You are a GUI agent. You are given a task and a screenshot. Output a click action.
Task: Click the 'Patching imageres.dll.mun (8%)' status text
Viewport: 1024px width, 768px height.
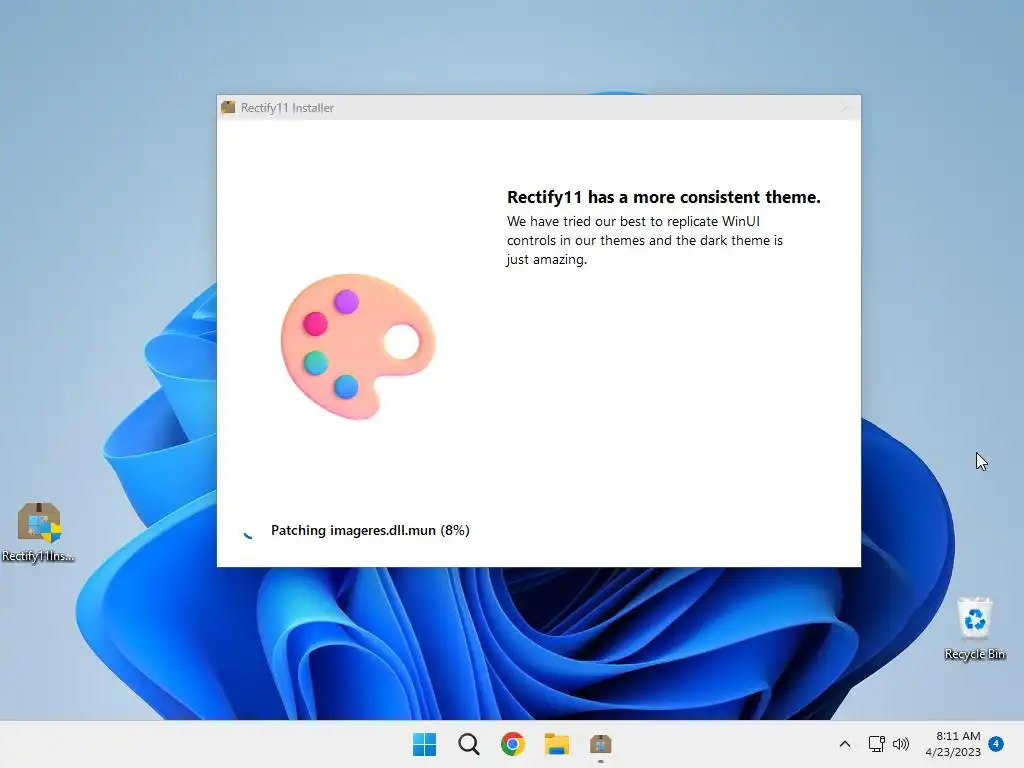click(370, 530)
